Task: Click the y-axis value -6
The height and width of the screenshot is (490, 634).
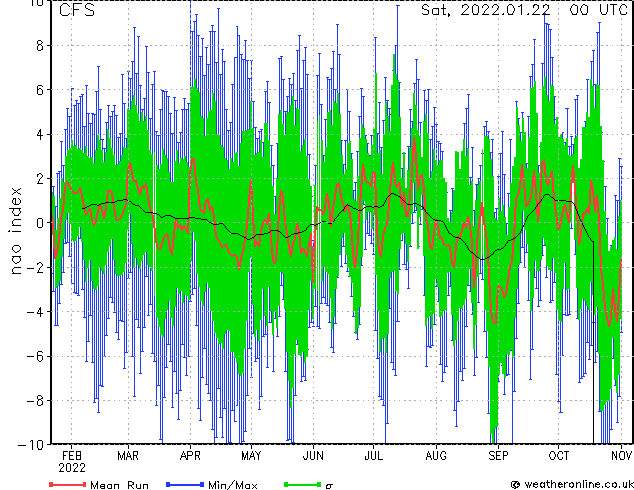Action: 35,356
